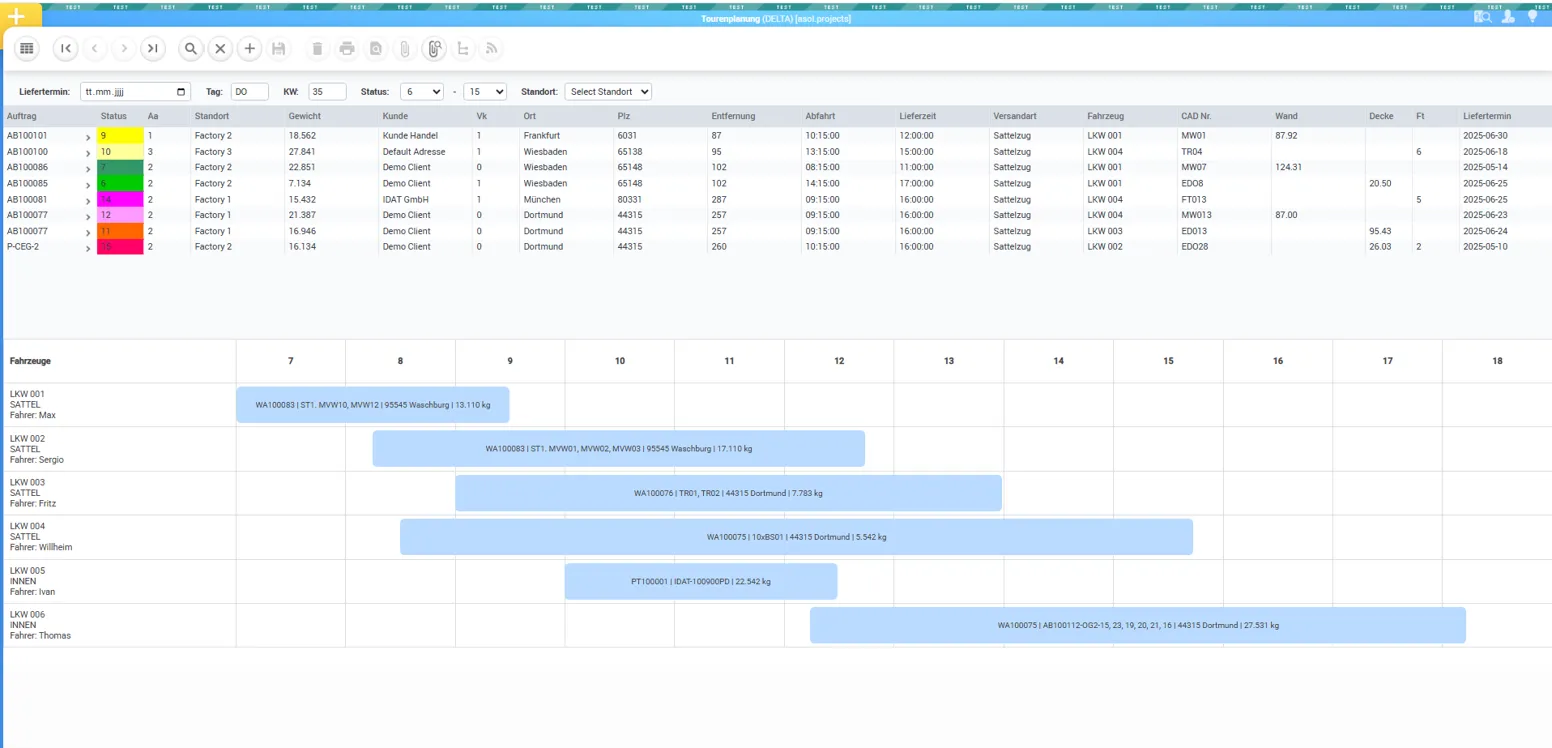Click hour 12 in timeline header
This screenshot has height=748, width=1552.
839,361
